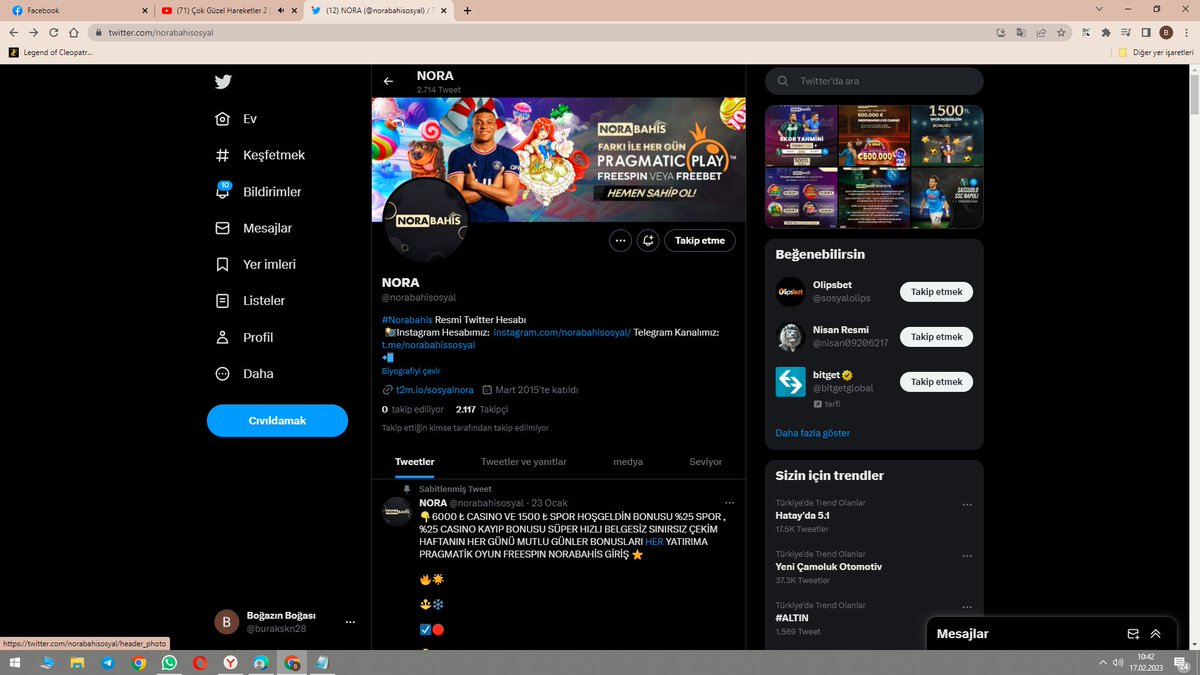
Task: Open bitget suggested account
Action: click(826, 375)
